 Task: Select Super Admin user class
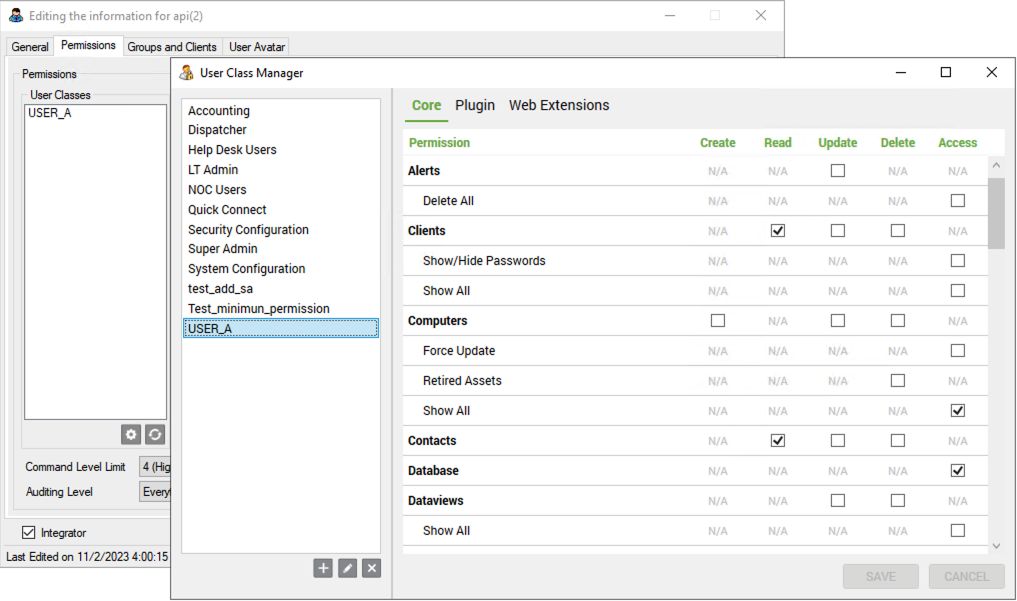tap(223, 249)
